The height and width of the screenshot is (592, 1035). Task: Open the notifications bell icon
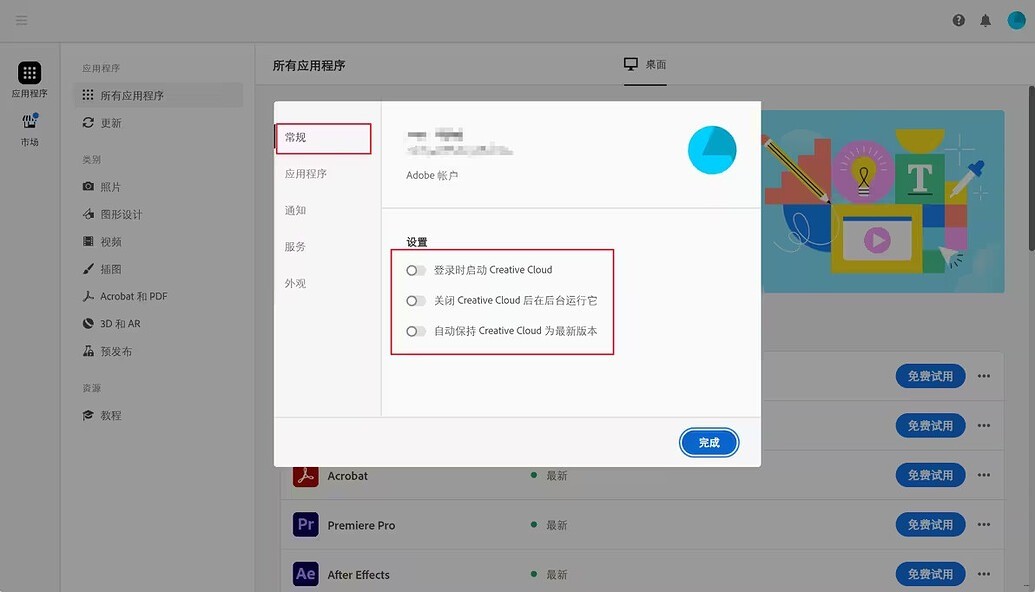pyautogui.click(x=986, y=20)
